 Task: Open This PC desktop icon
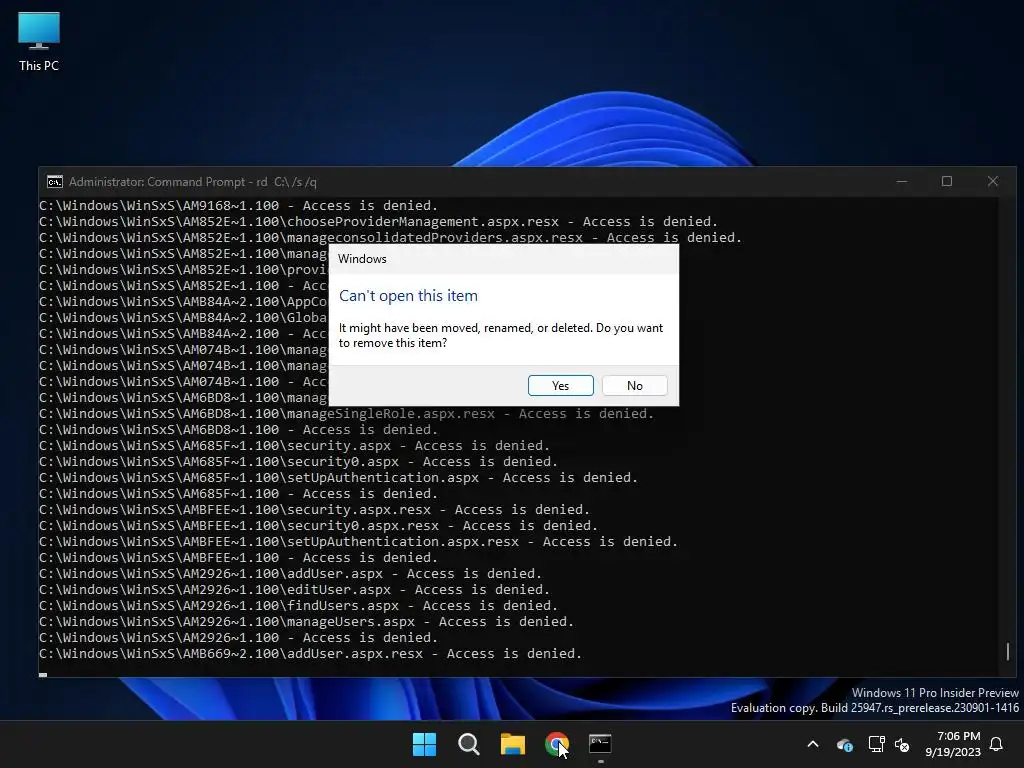click(39, 41)
